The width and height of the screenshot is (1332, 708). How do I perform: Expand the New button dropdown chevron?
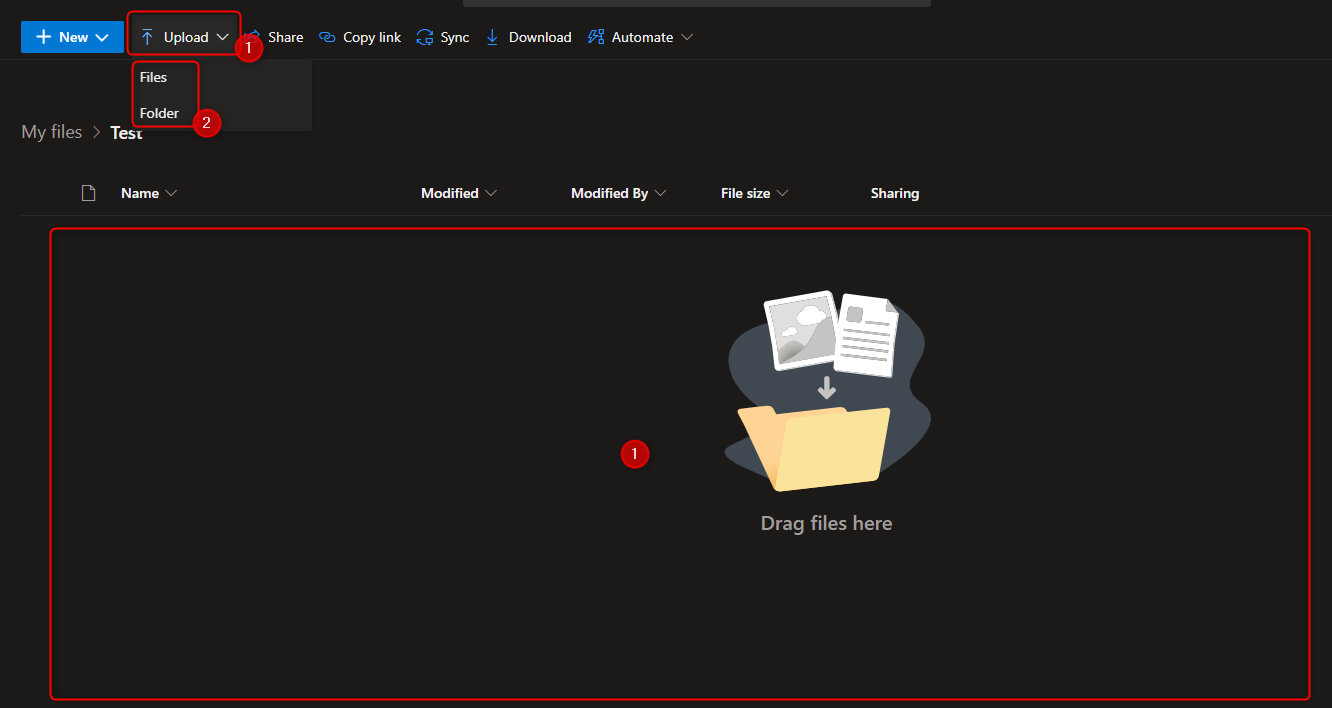102,37
